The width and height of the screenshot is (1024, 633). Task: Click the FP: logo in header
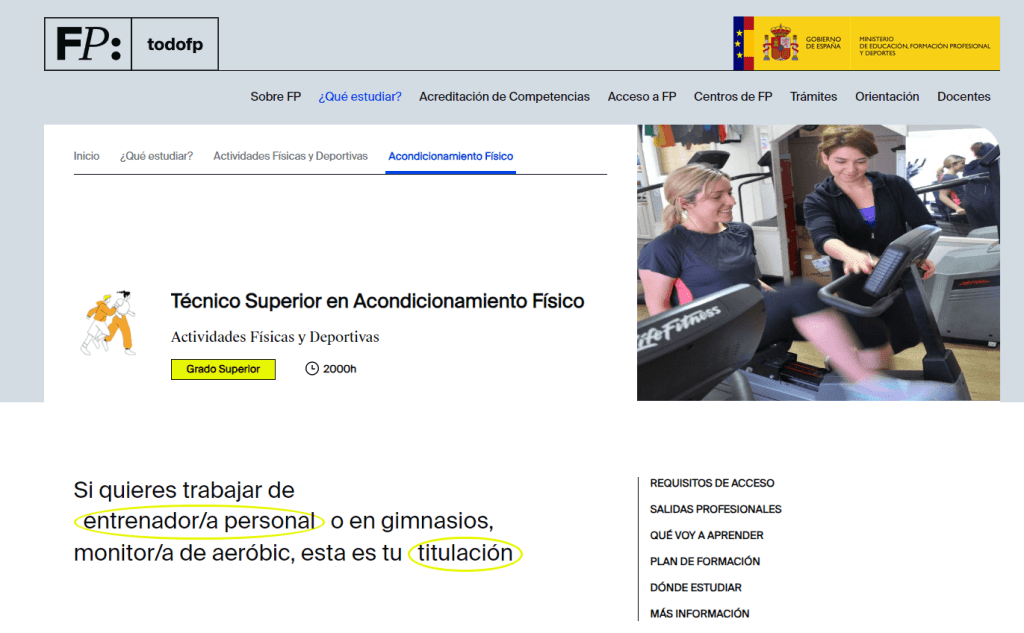[88, 44]
